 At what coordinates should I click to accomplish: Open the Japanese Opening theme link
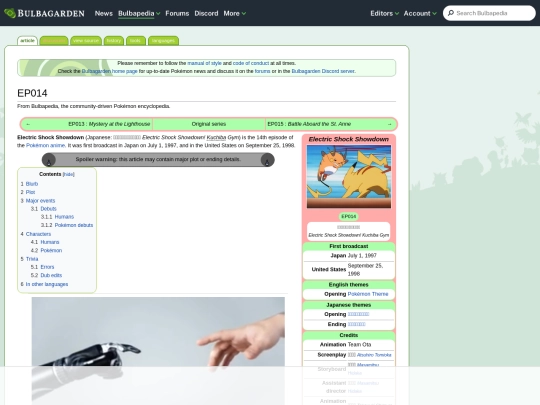coord(358,314)
